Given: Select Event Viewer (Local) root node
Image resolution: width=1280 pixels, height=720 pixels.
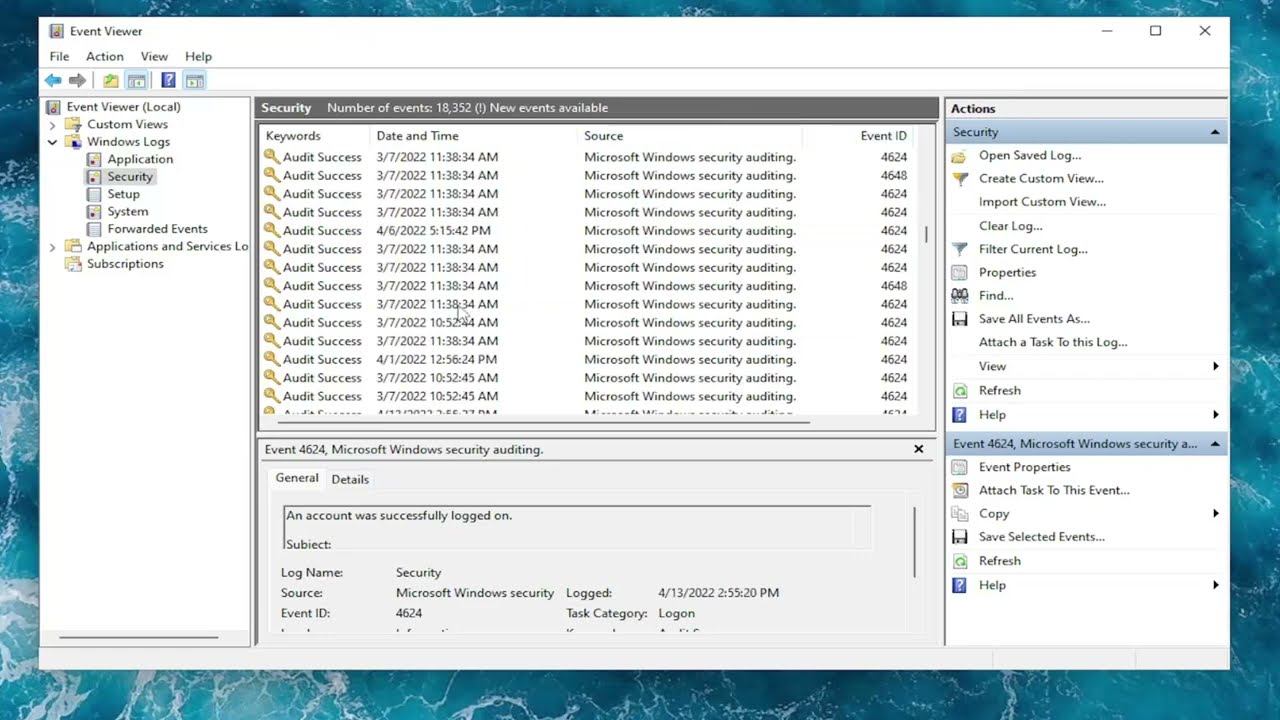Looking at the screenshot, I should pos(123,107).
